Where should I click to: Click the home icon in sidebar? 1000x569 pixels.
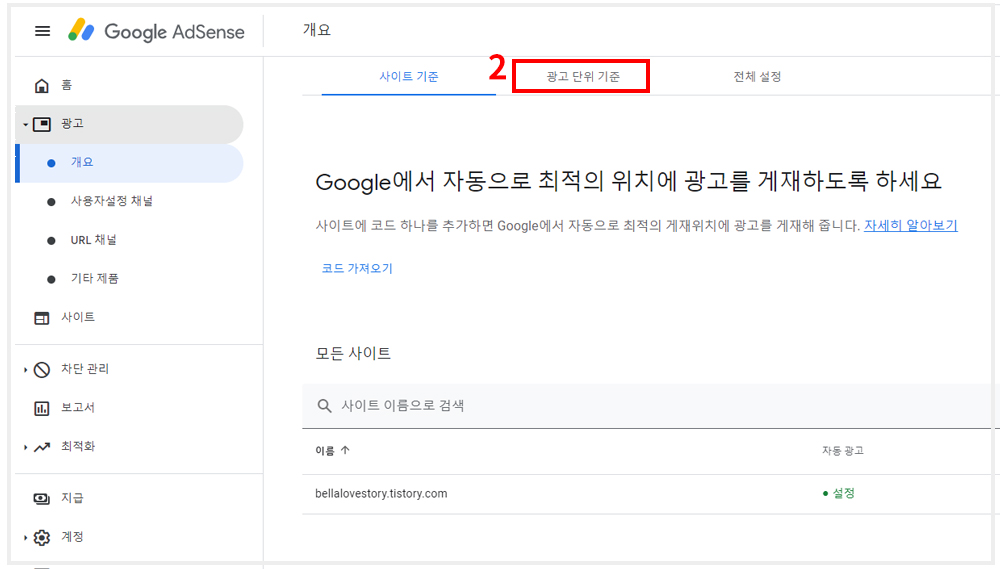pos(41,85)
